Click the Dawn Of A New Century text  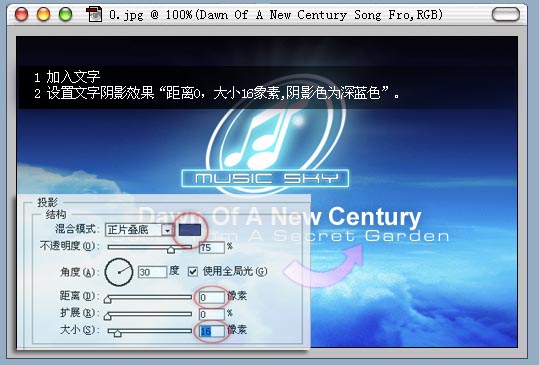pos(280,217)
